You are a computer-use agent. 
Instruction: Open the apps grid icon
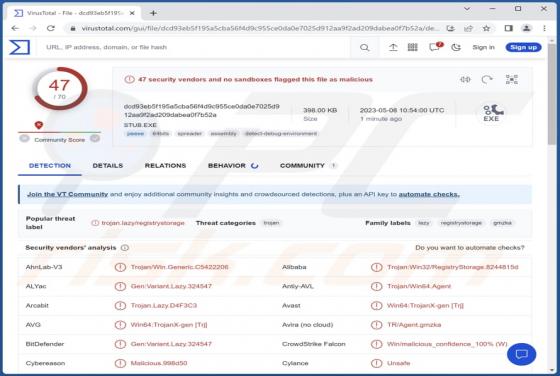412,47
